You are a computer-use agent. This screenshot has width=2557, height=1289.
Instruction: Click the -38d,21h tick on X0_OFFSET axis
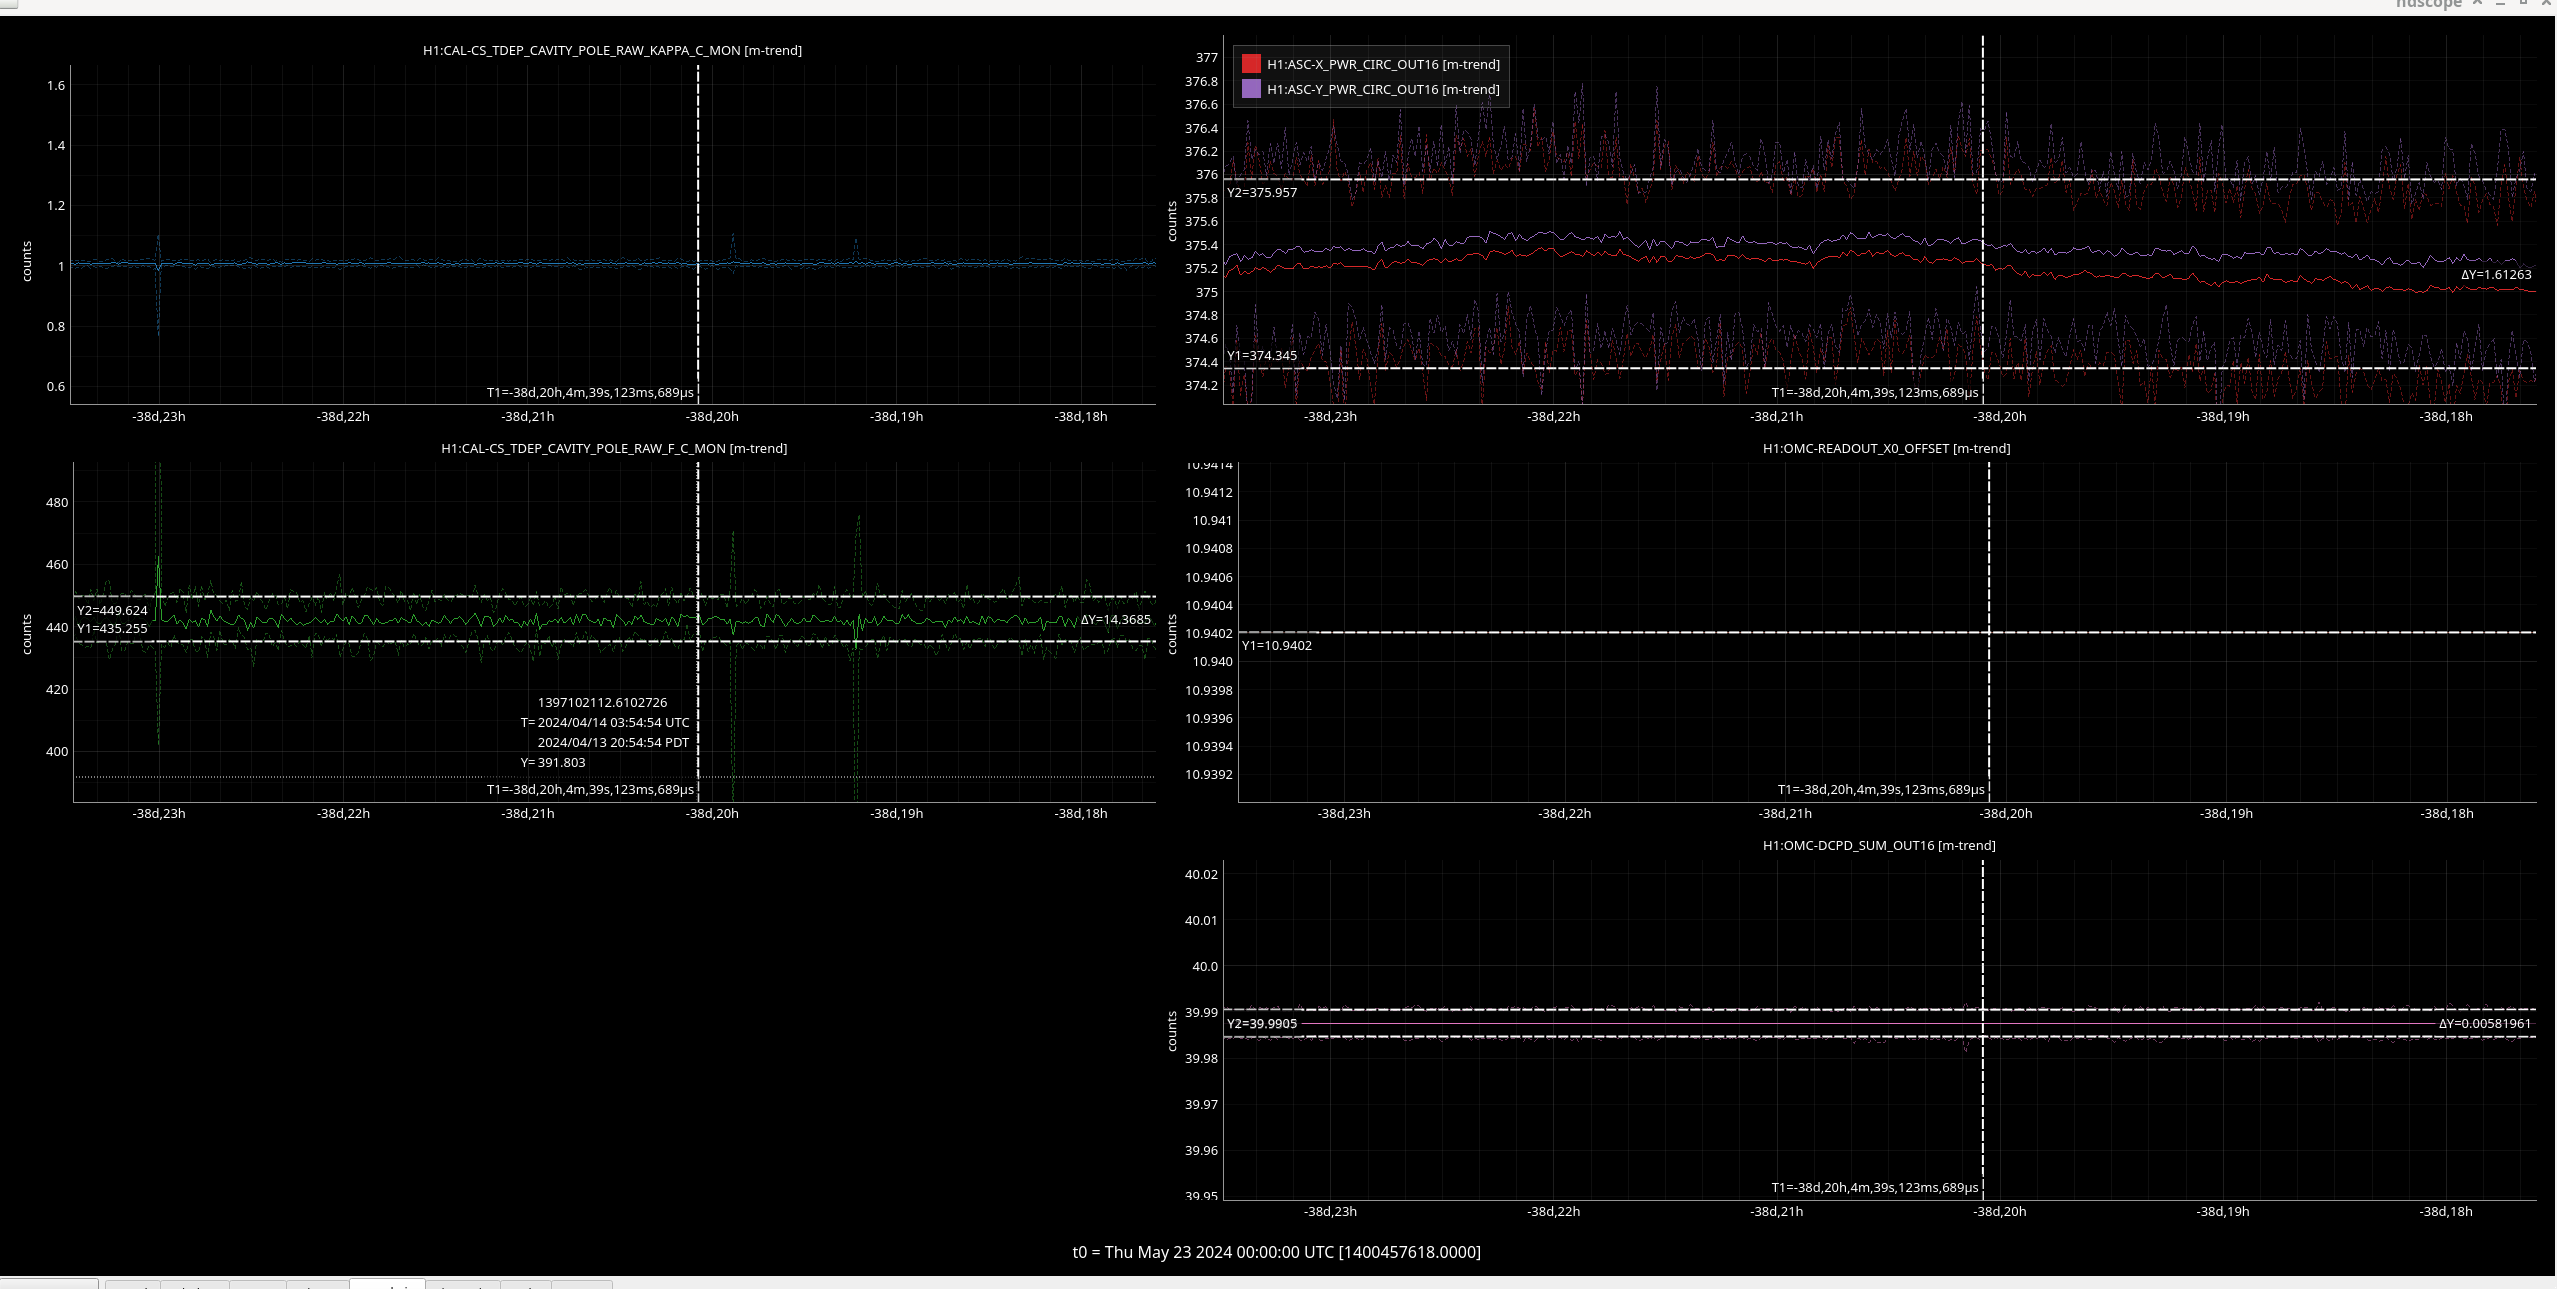1785,813
